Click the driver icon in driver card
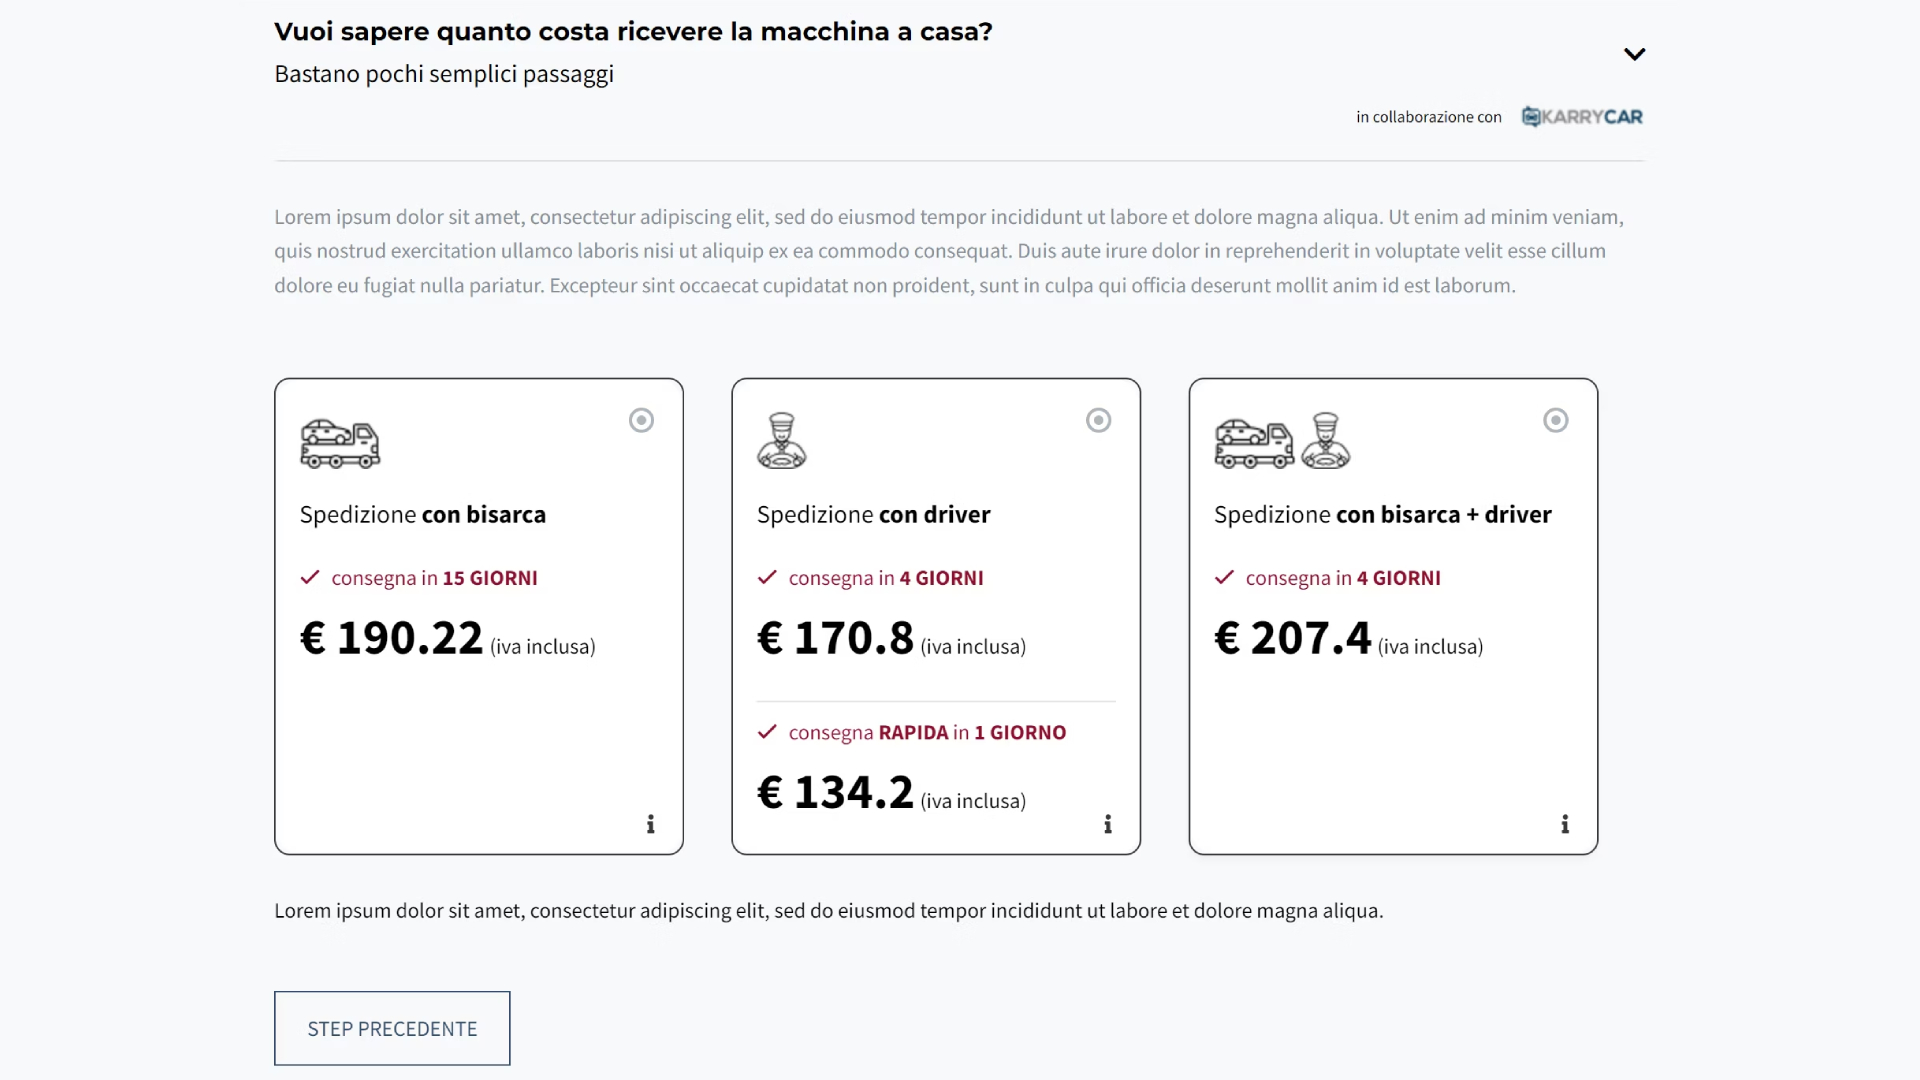This screenshot has width=1920, height=1080. pyautogui.click(x=781, y=441)
